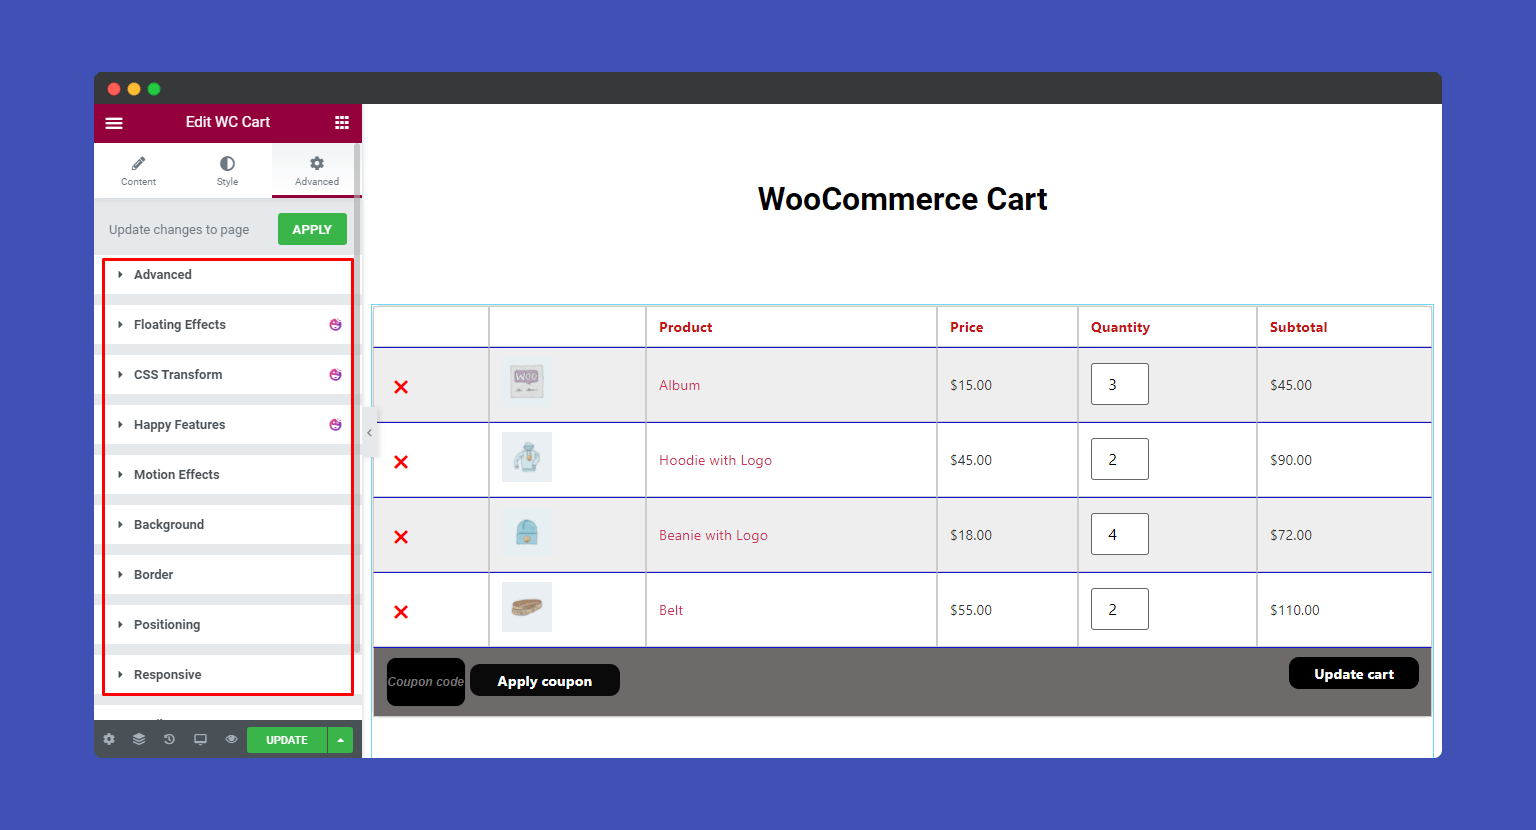The image size is (1536, 830).
Task: Click the green UPDATE button
Action: (x=287, y=740)
